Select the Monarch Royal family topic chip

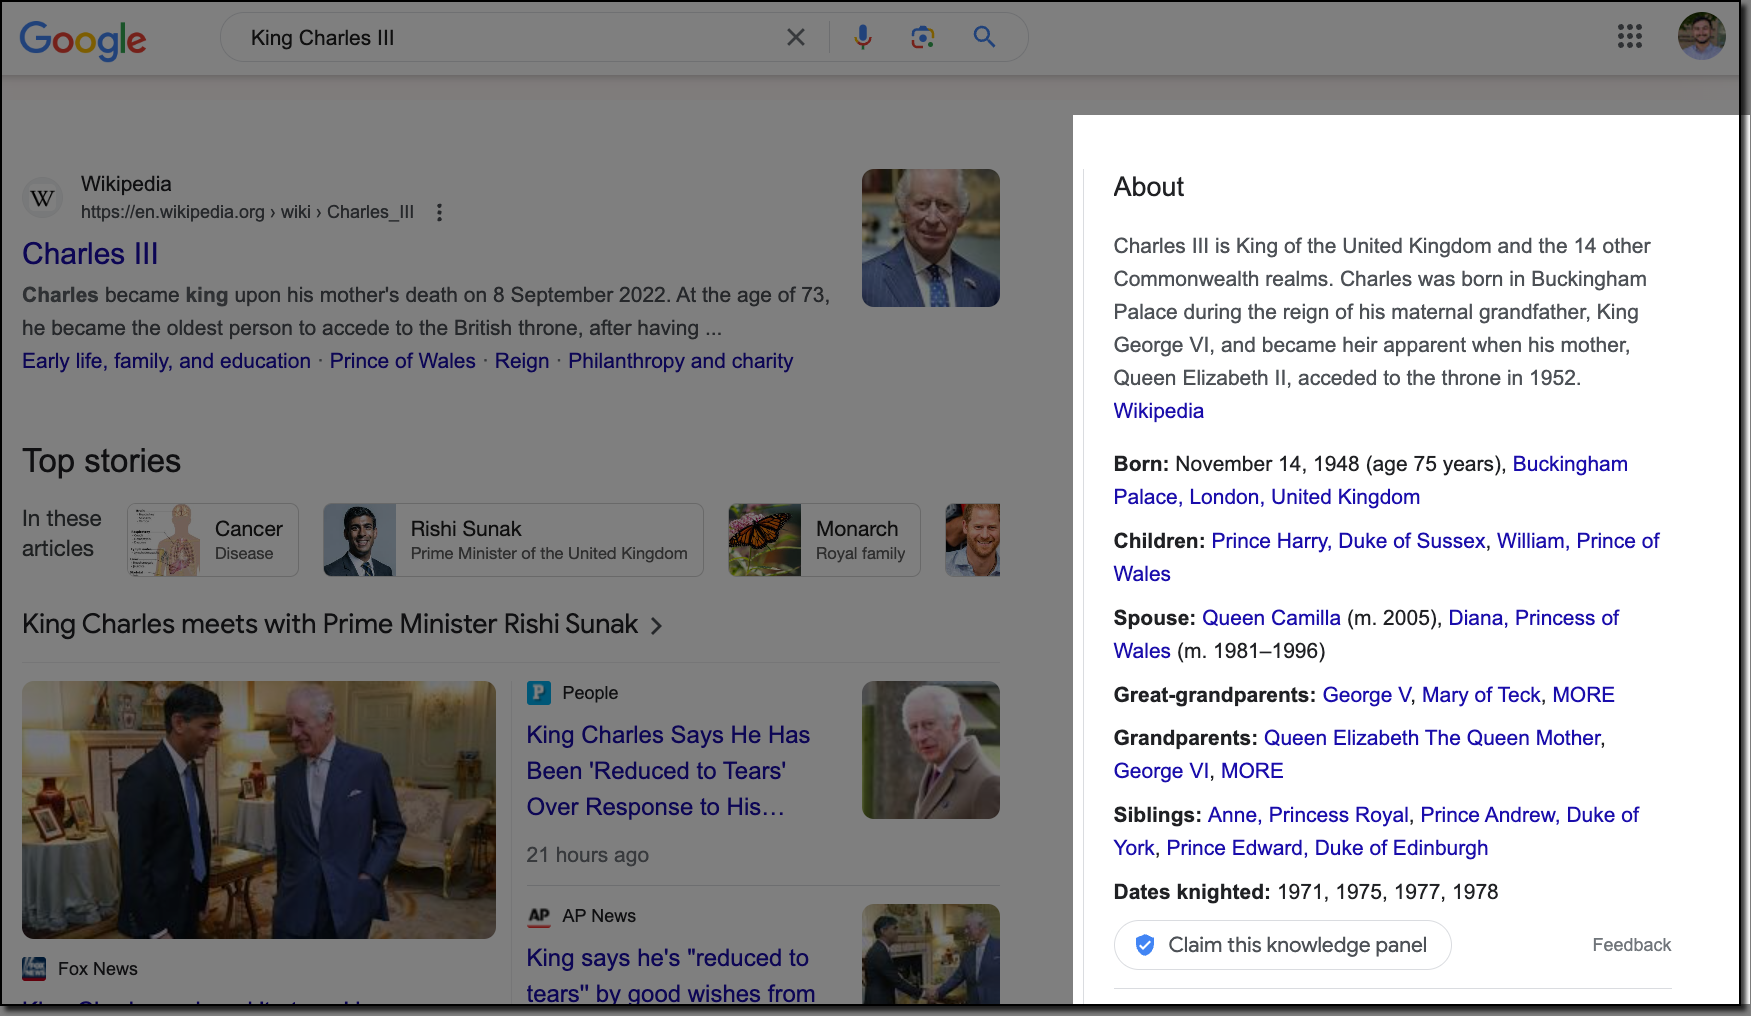tap(824, 540)
